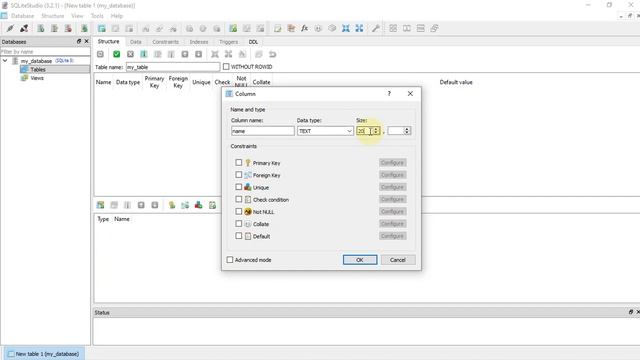The height and width of the screenshot is (360, 640).
Task: Click the Tile windows toolbar icon
Action: [x=393, y=28]
